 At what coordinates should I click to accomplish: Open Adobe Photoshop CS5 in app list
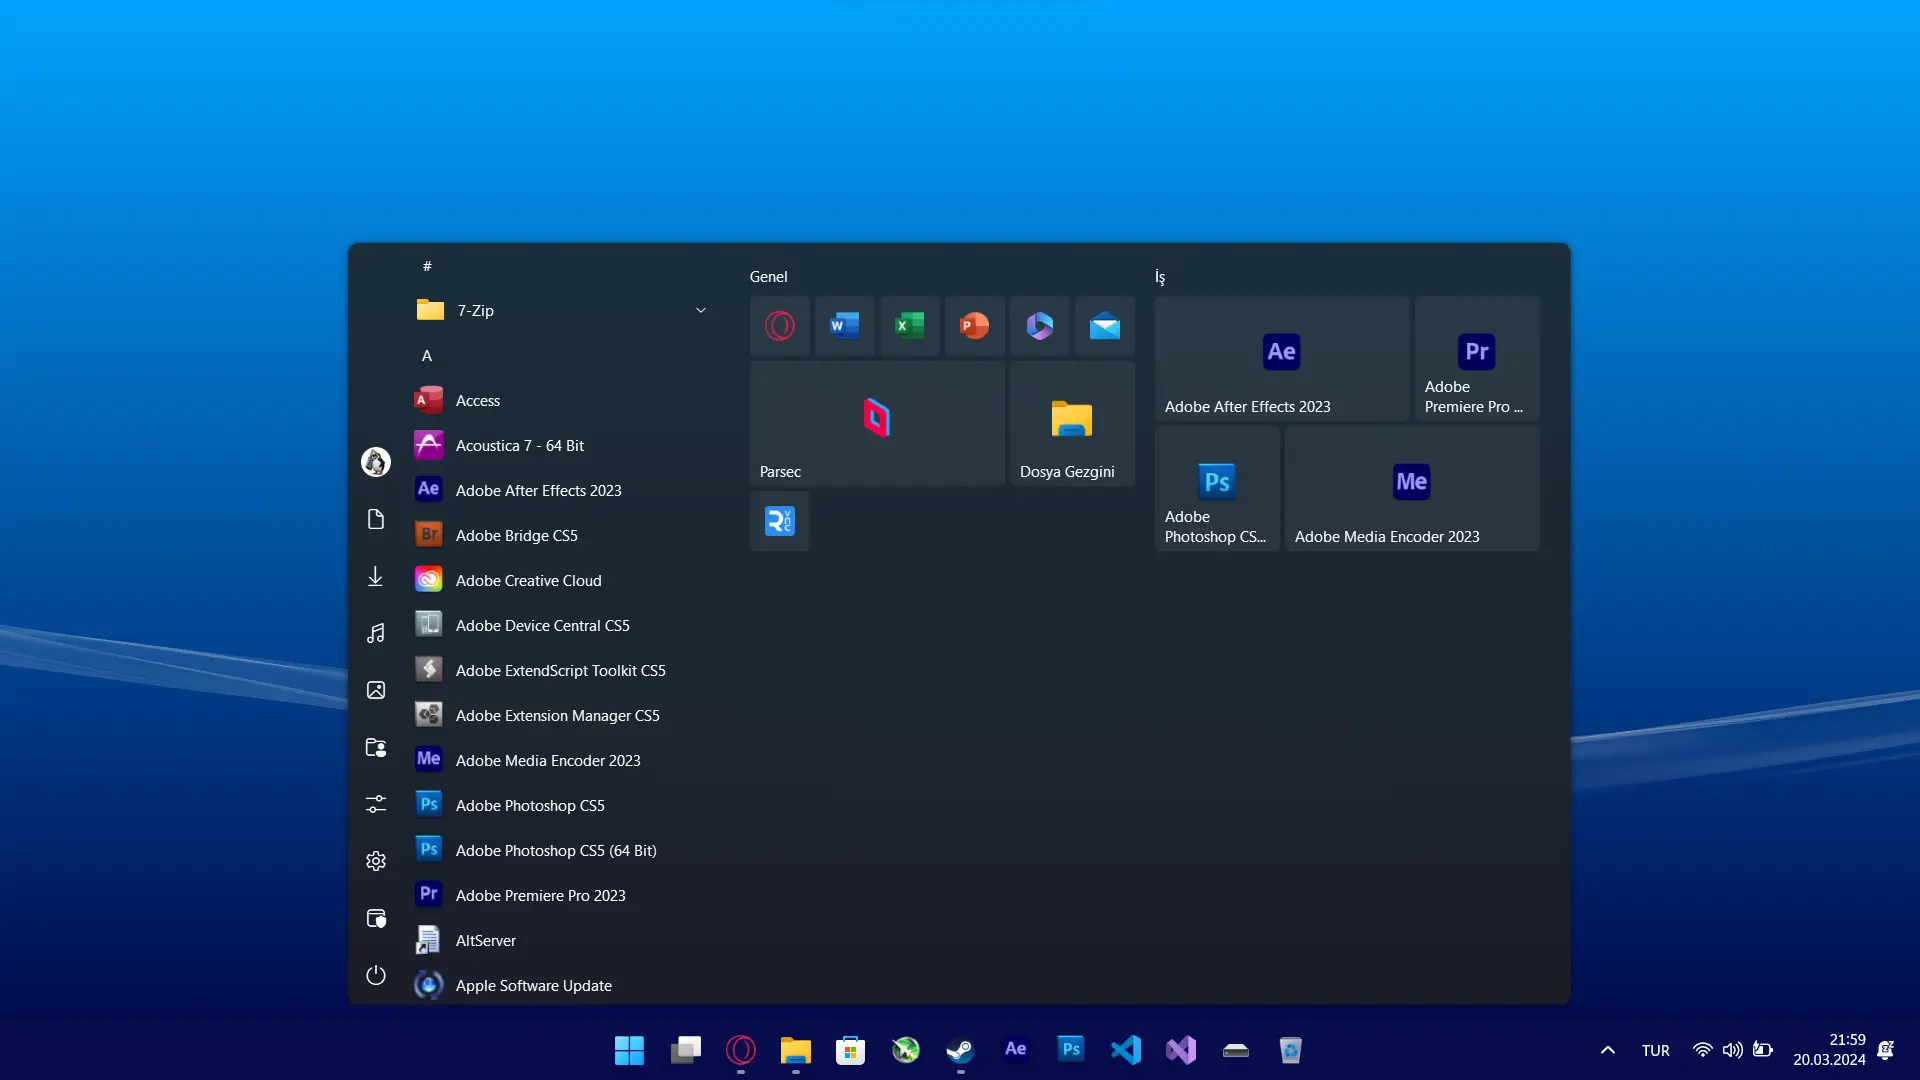pos(563,805)
